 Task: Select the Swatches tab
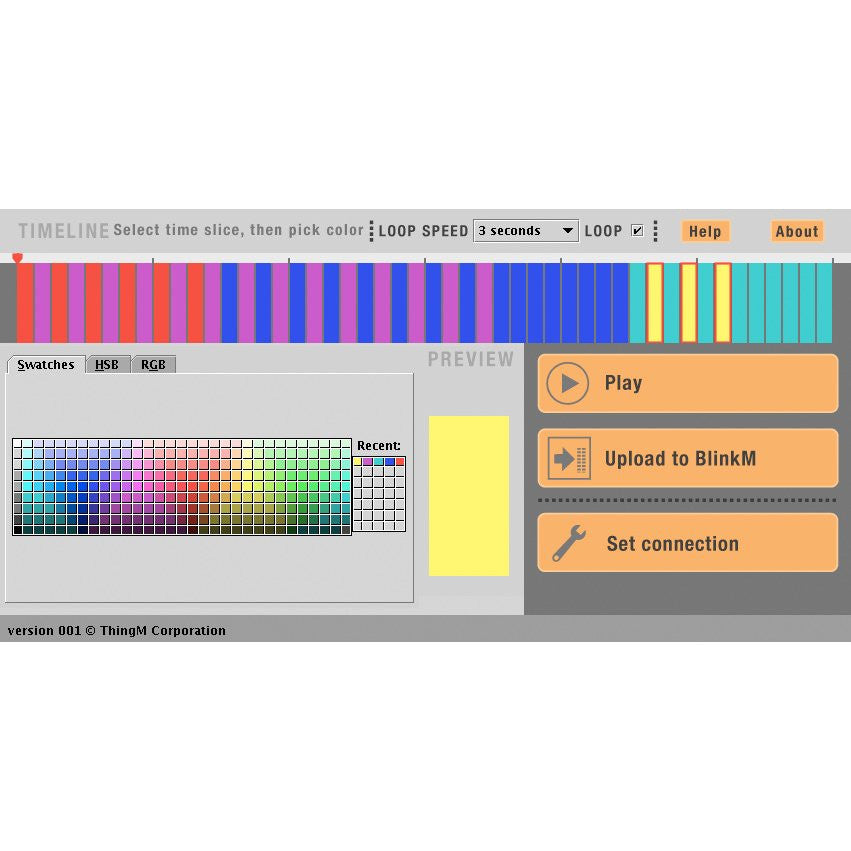point(46,365)
